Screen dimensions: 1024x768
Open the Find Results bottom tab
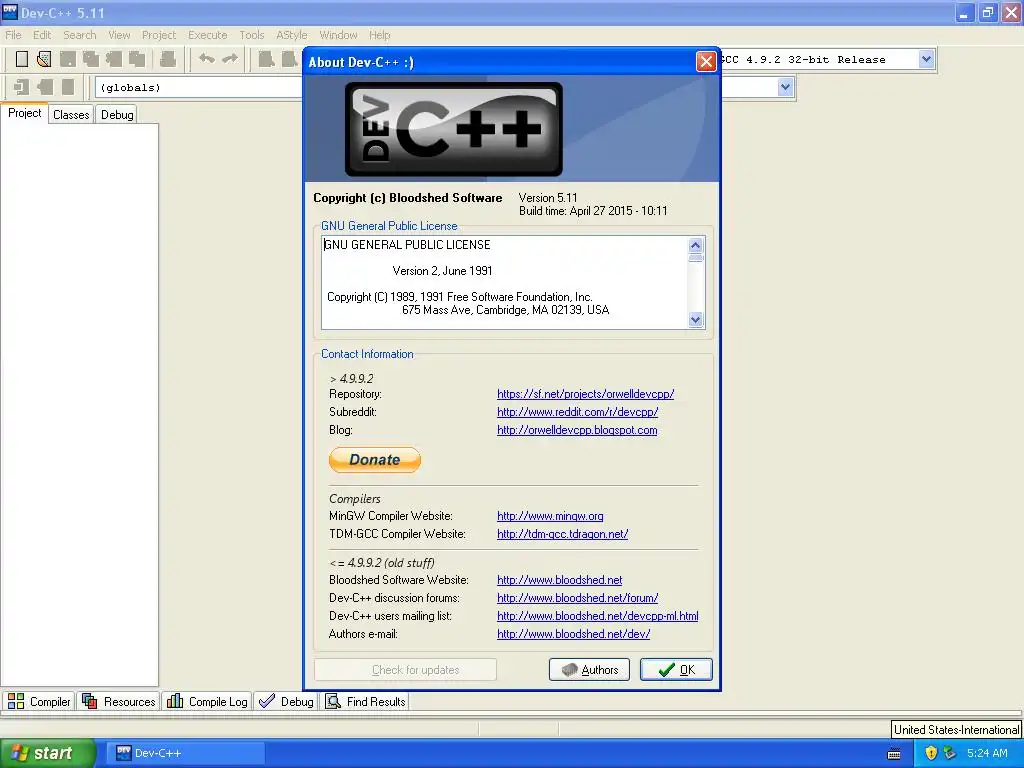(366, 701)
